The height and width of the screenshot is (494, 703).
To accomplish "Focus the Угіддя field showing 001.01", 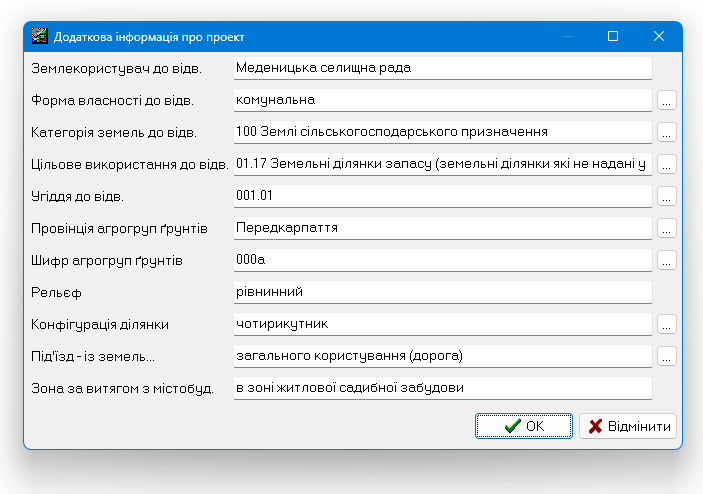I will pos(442,196).
